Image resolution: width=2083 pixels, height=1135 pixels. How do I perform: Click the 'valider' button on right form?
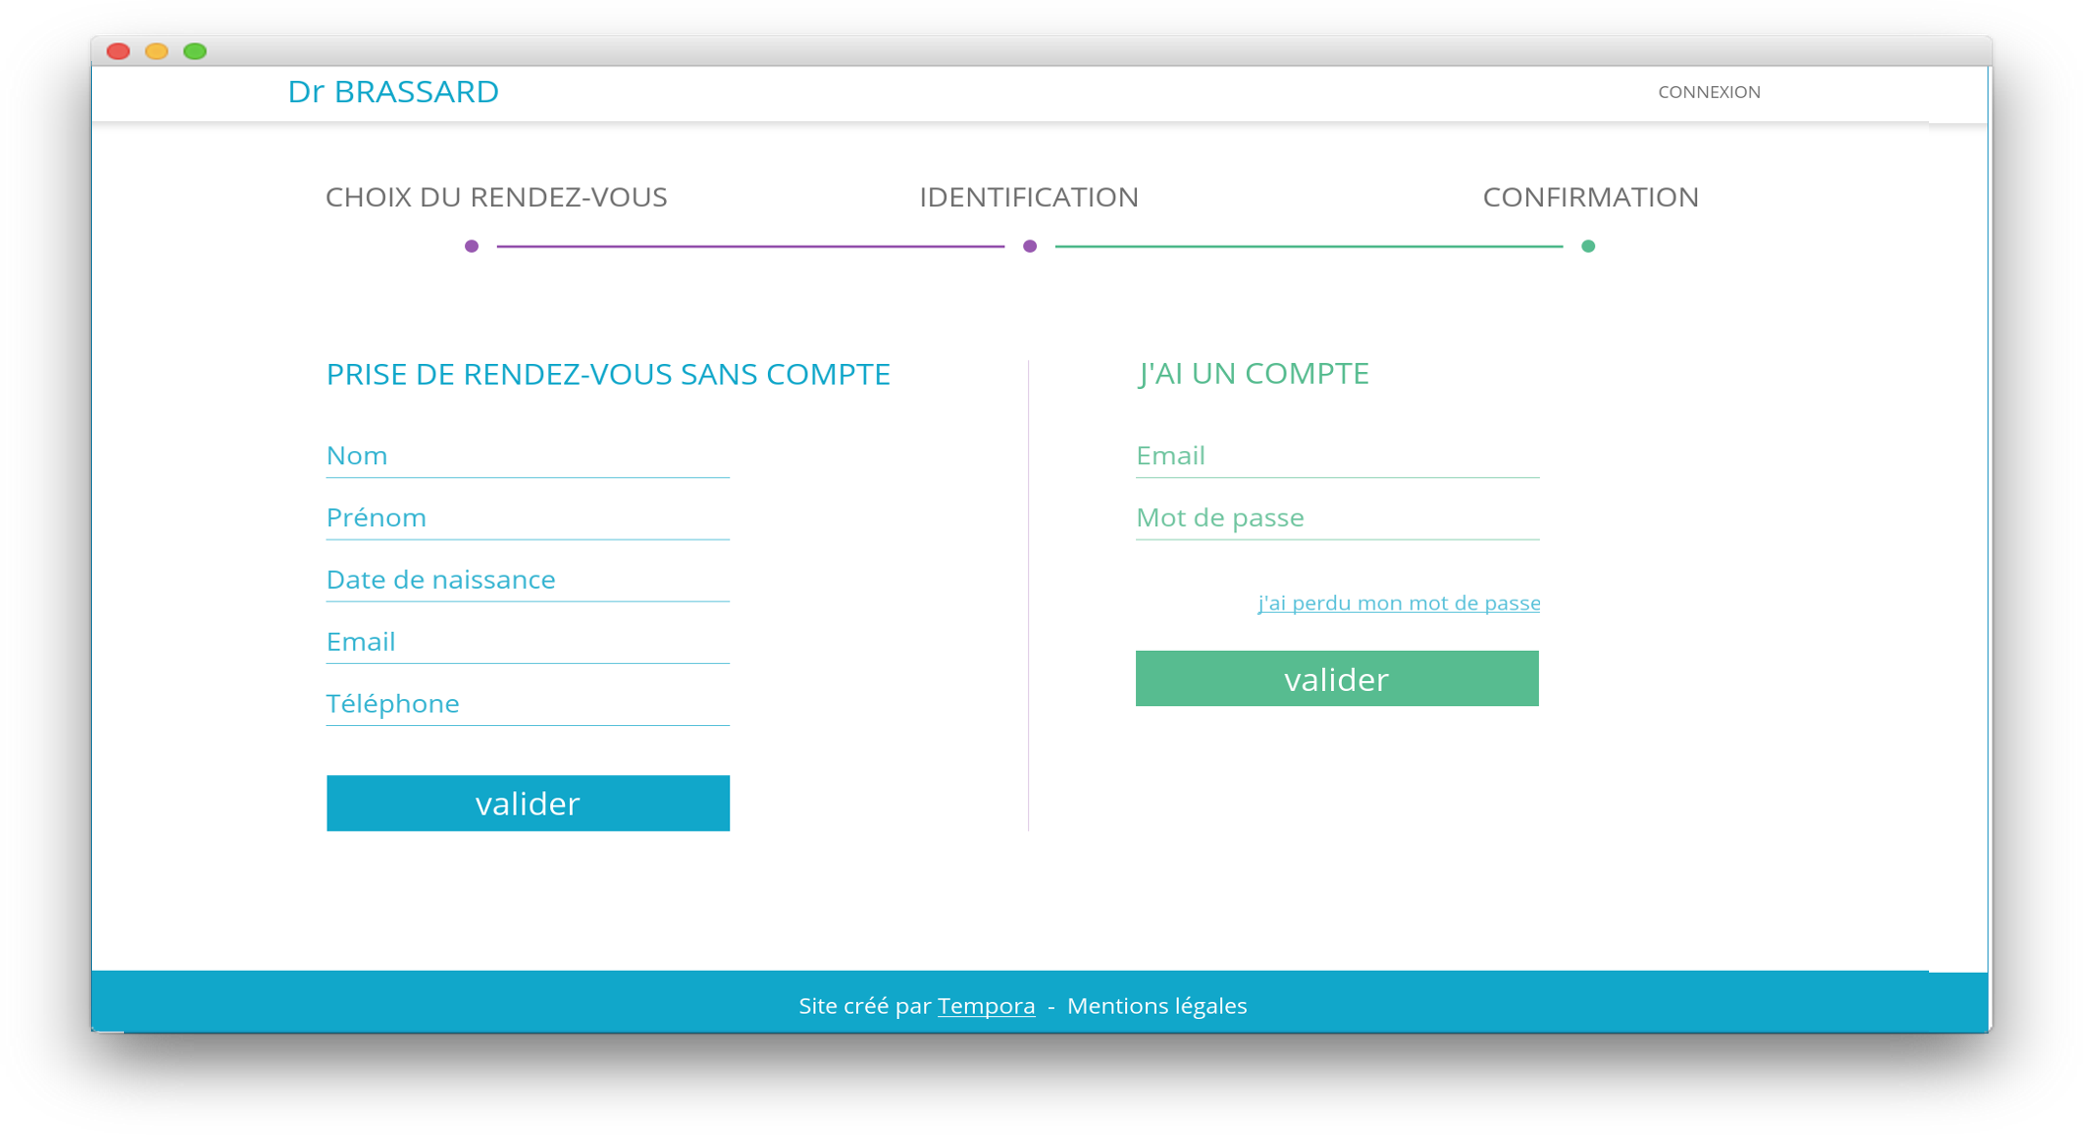1337,678
